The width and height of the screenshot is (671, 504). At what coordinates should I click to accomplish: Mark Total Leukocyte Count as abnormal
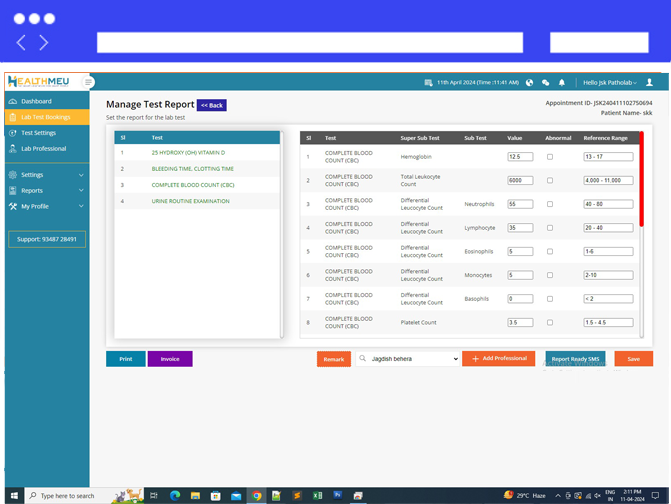click(550, 181)
